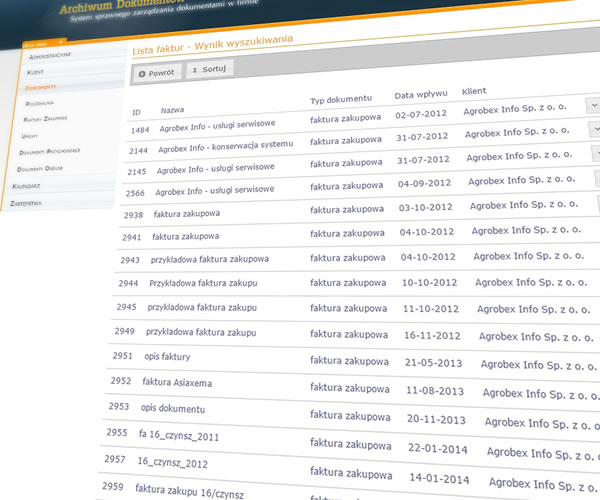Click the Klient column header
The image size is (600, 500).
click(x=474, y=91)
